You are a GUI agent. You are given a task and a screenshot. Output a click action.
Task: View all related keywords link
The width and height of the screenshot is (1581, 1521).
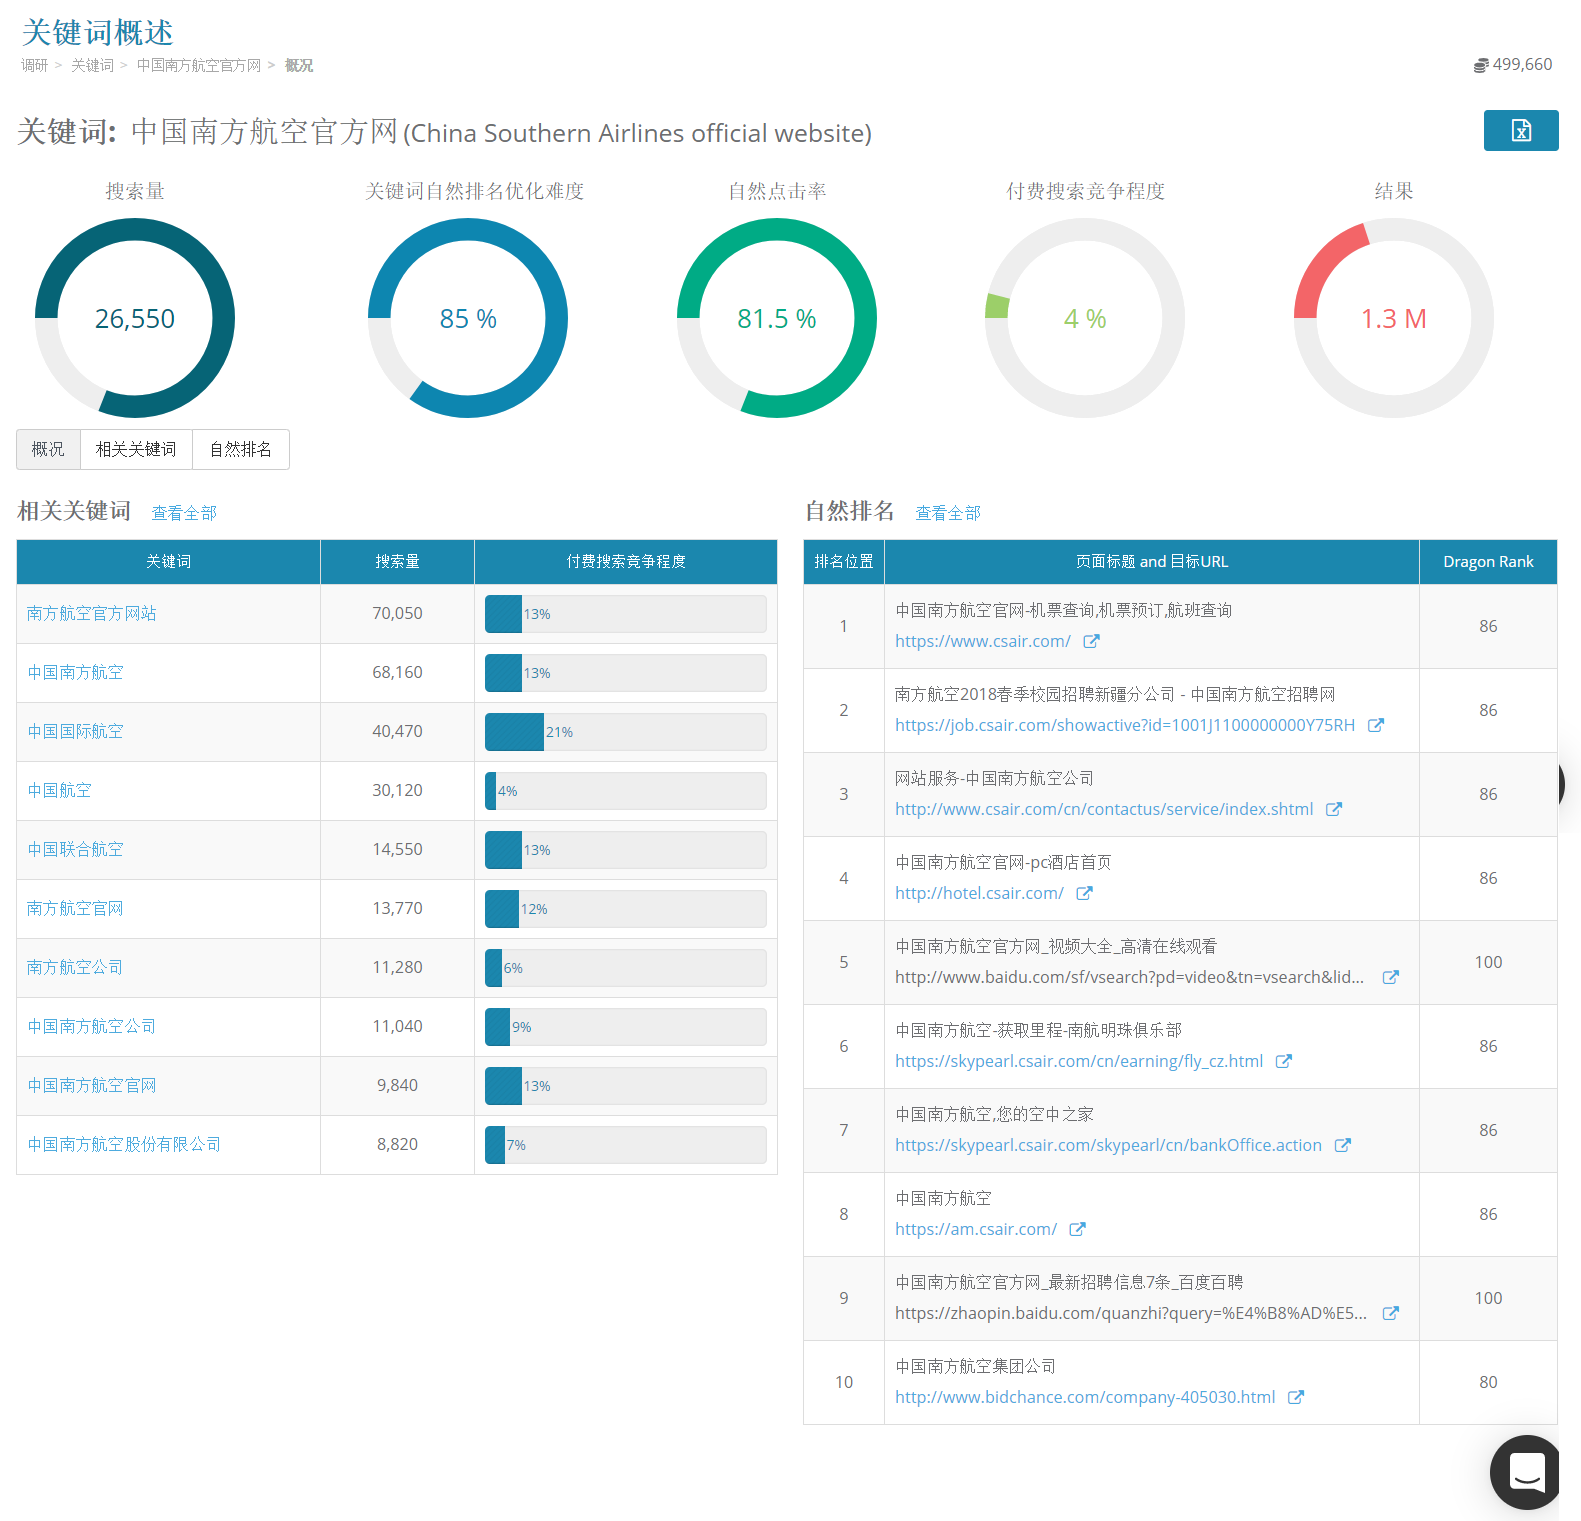point(184,513)
